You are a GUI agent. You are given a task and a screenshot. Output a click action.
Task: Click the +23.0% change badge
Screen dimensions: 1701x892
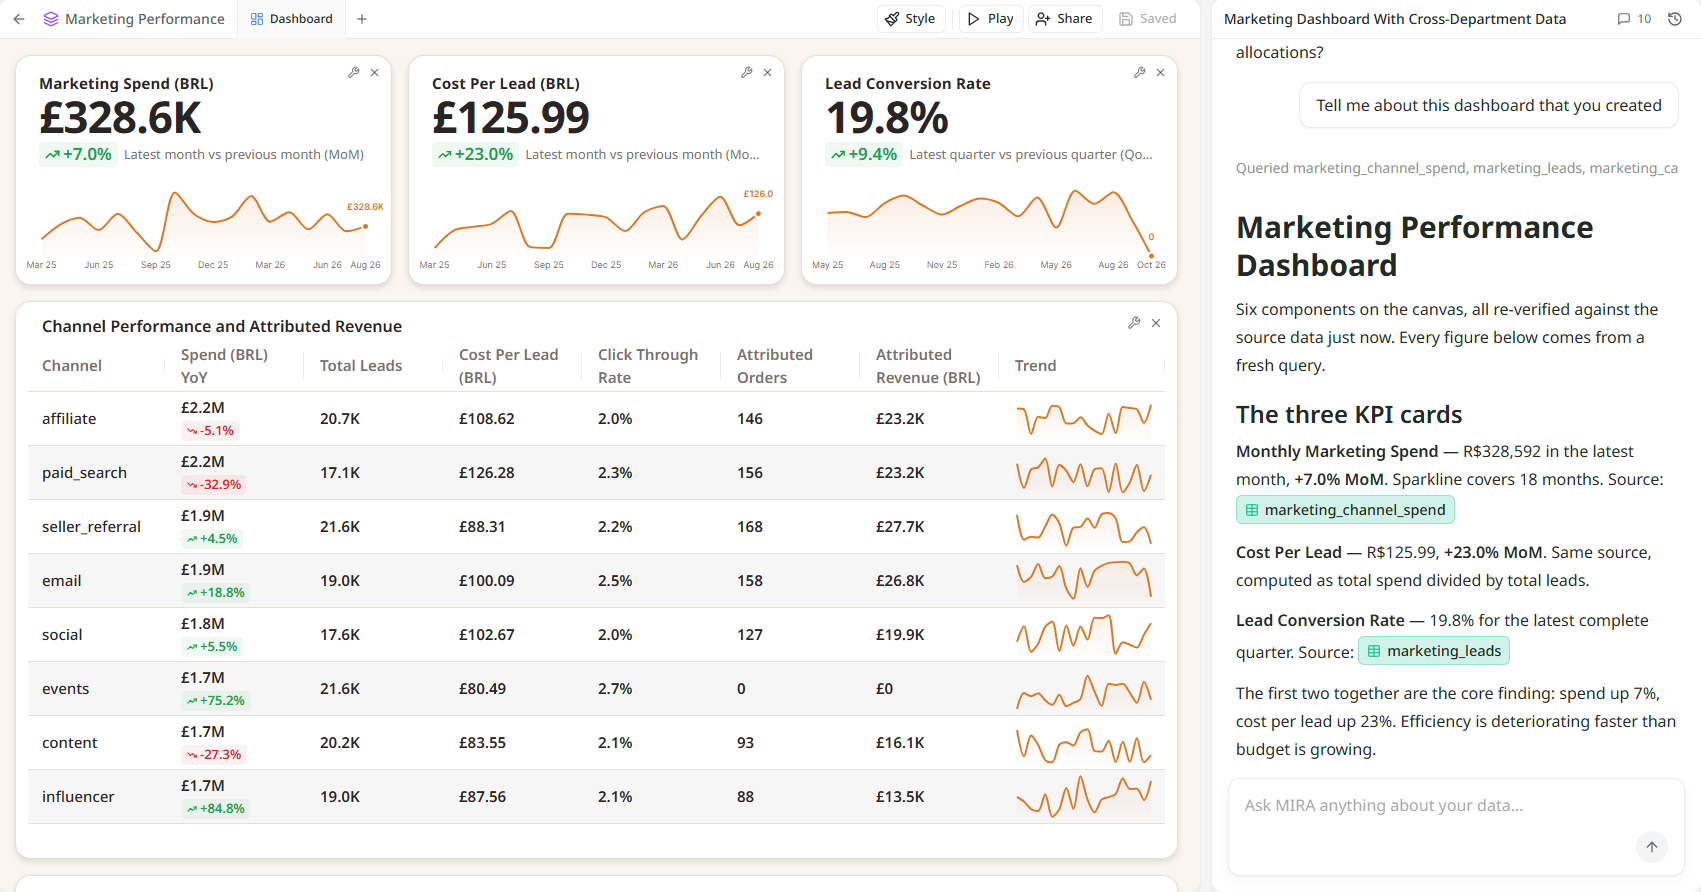pyautogui.click(x=475, y=154)
